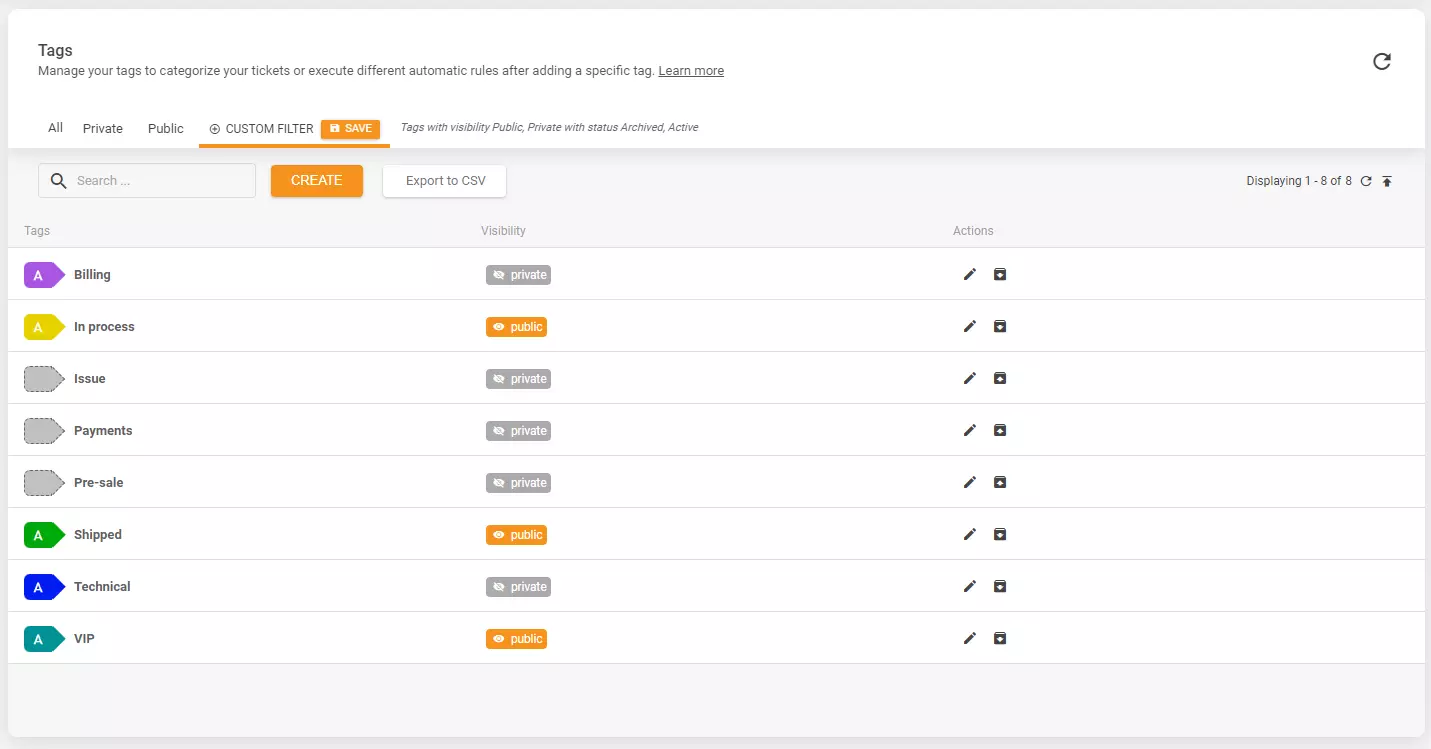This screenshot has width=1431, height=749.
Task: Click the SAVE button on the custom filter
Action: point(351,128)
